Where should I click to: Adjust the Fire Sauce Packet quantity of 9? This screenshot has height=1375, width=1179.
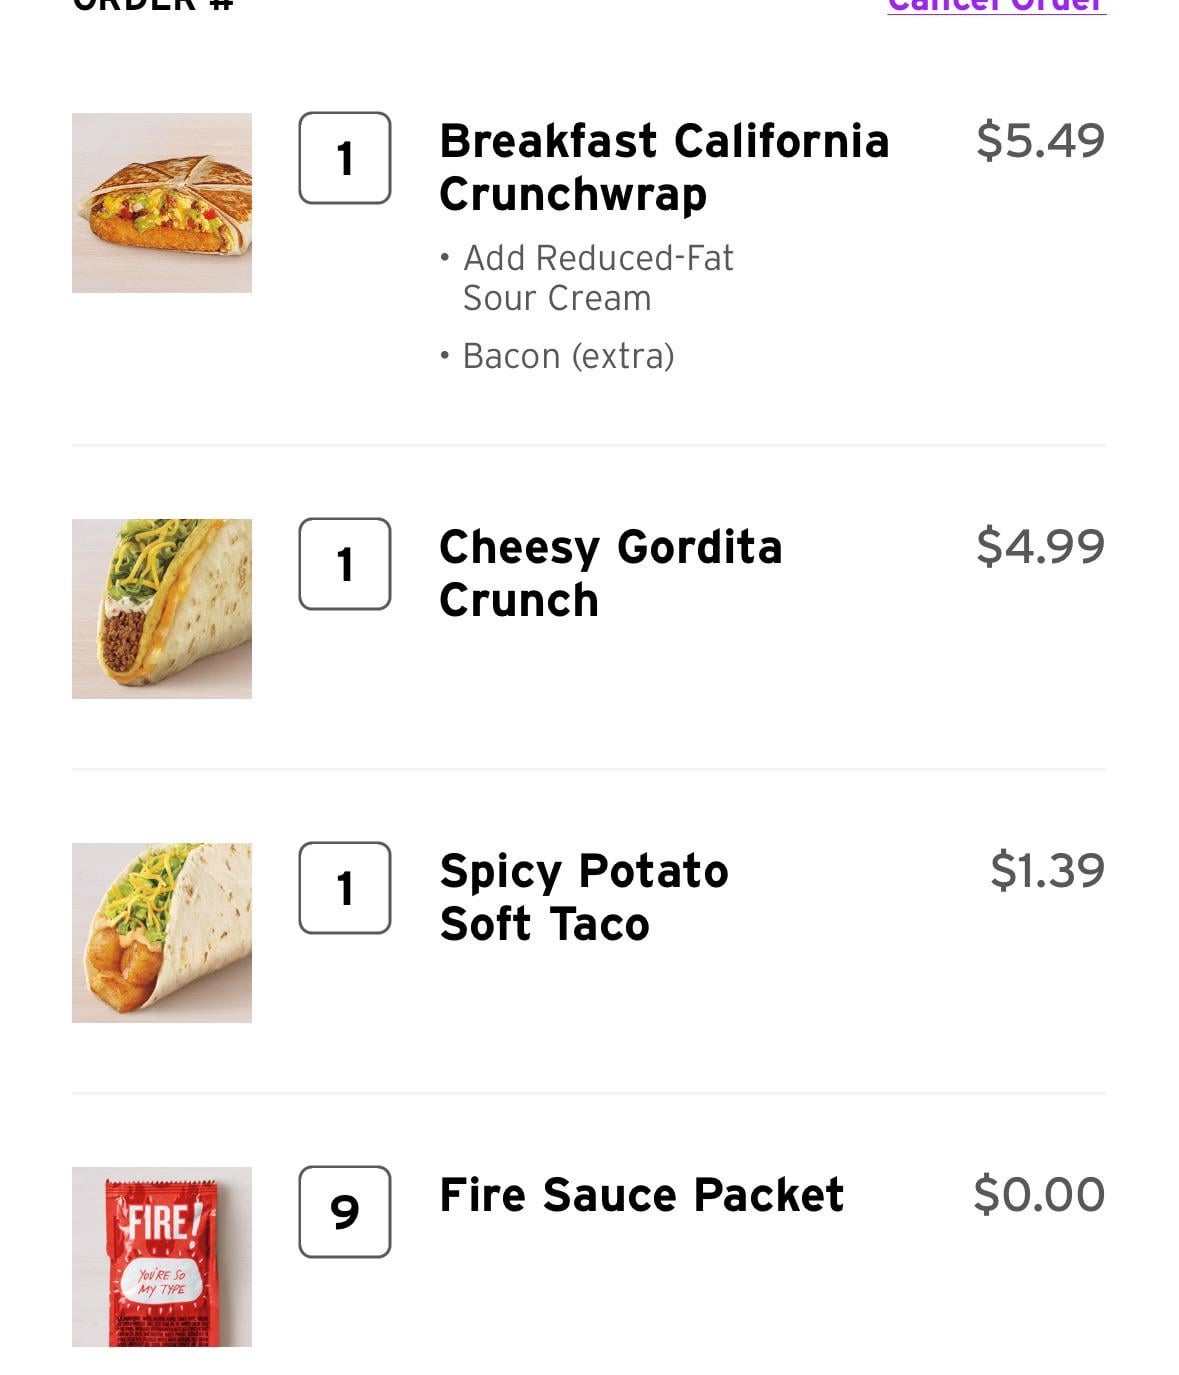(x=345, y=1212)
